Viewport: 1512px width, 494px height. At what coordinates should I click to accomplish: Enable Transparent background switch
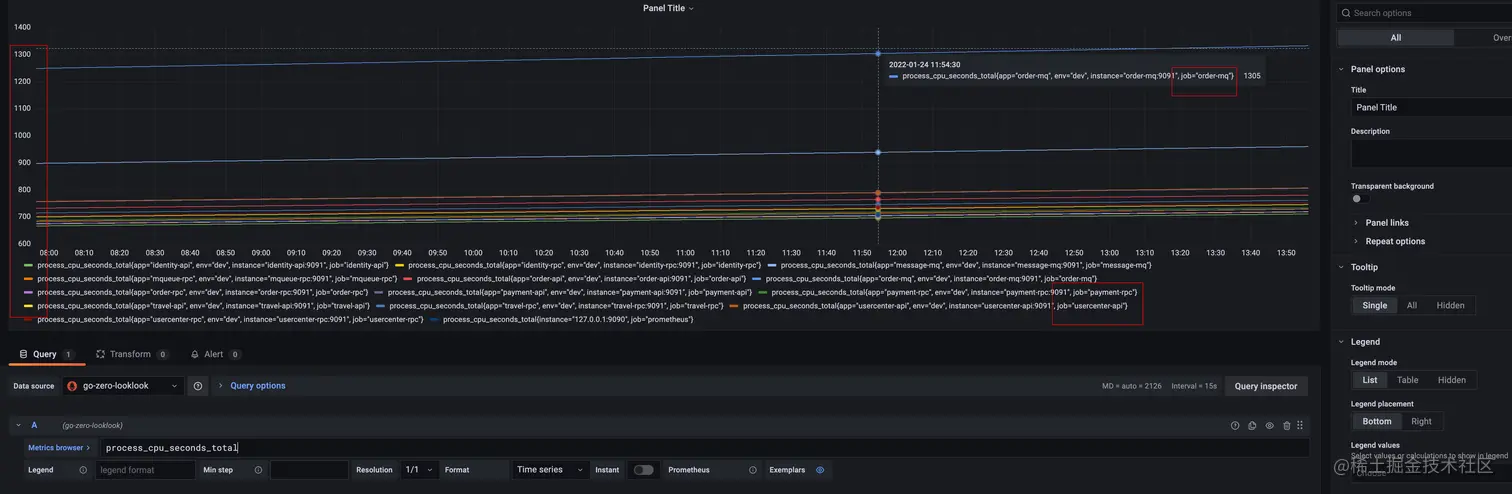[x=1360, y=199]
